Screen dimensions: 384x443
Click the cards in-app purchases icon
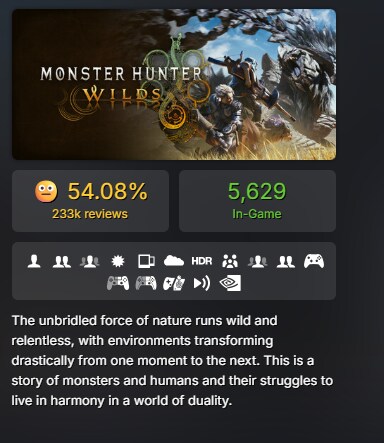pos(174,283)
